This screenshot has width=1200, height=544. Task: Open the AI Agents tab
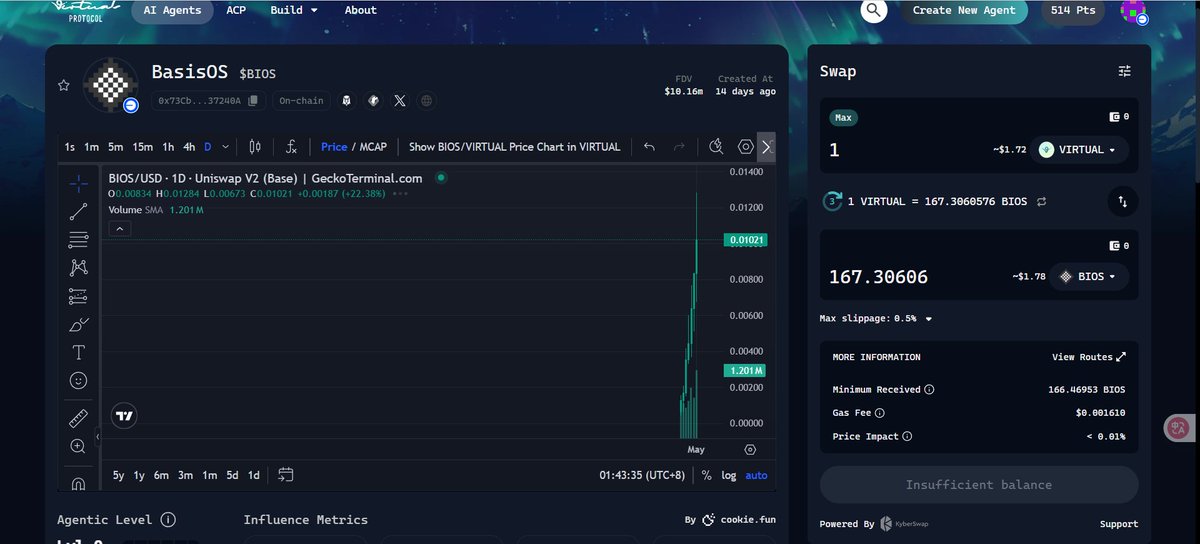click(x=172, y=10)
